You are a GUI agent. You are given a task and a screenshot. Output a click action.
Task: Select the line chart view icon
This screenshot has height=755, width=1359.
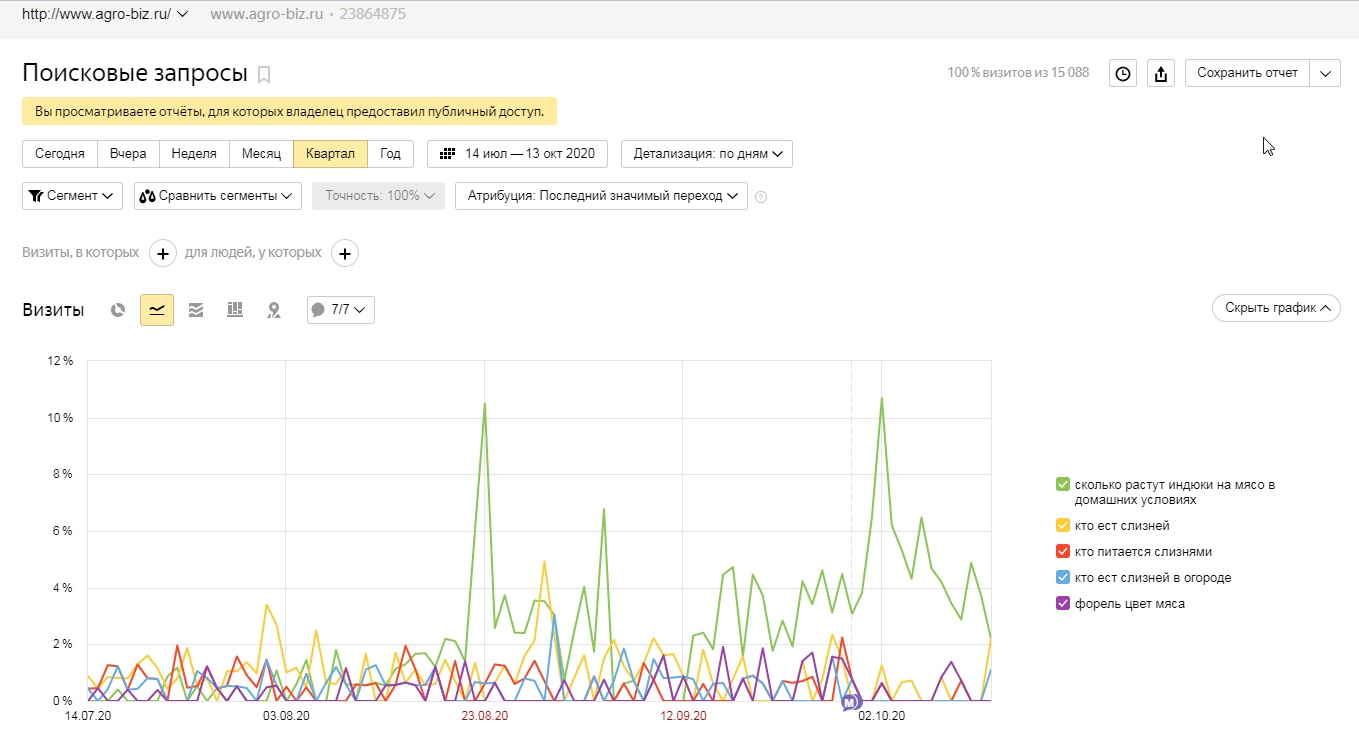pos(157,310)
